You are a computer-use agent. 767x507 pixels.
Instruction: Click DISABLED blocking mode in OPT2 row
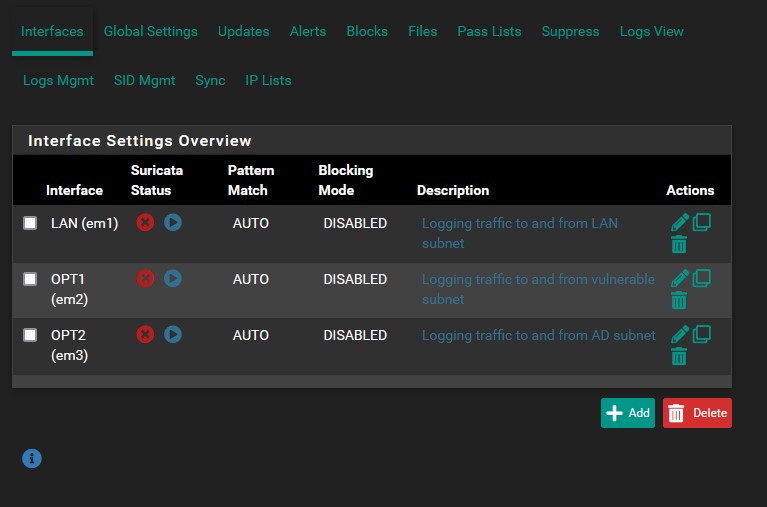pyautogui.click(x=355, y=335)
